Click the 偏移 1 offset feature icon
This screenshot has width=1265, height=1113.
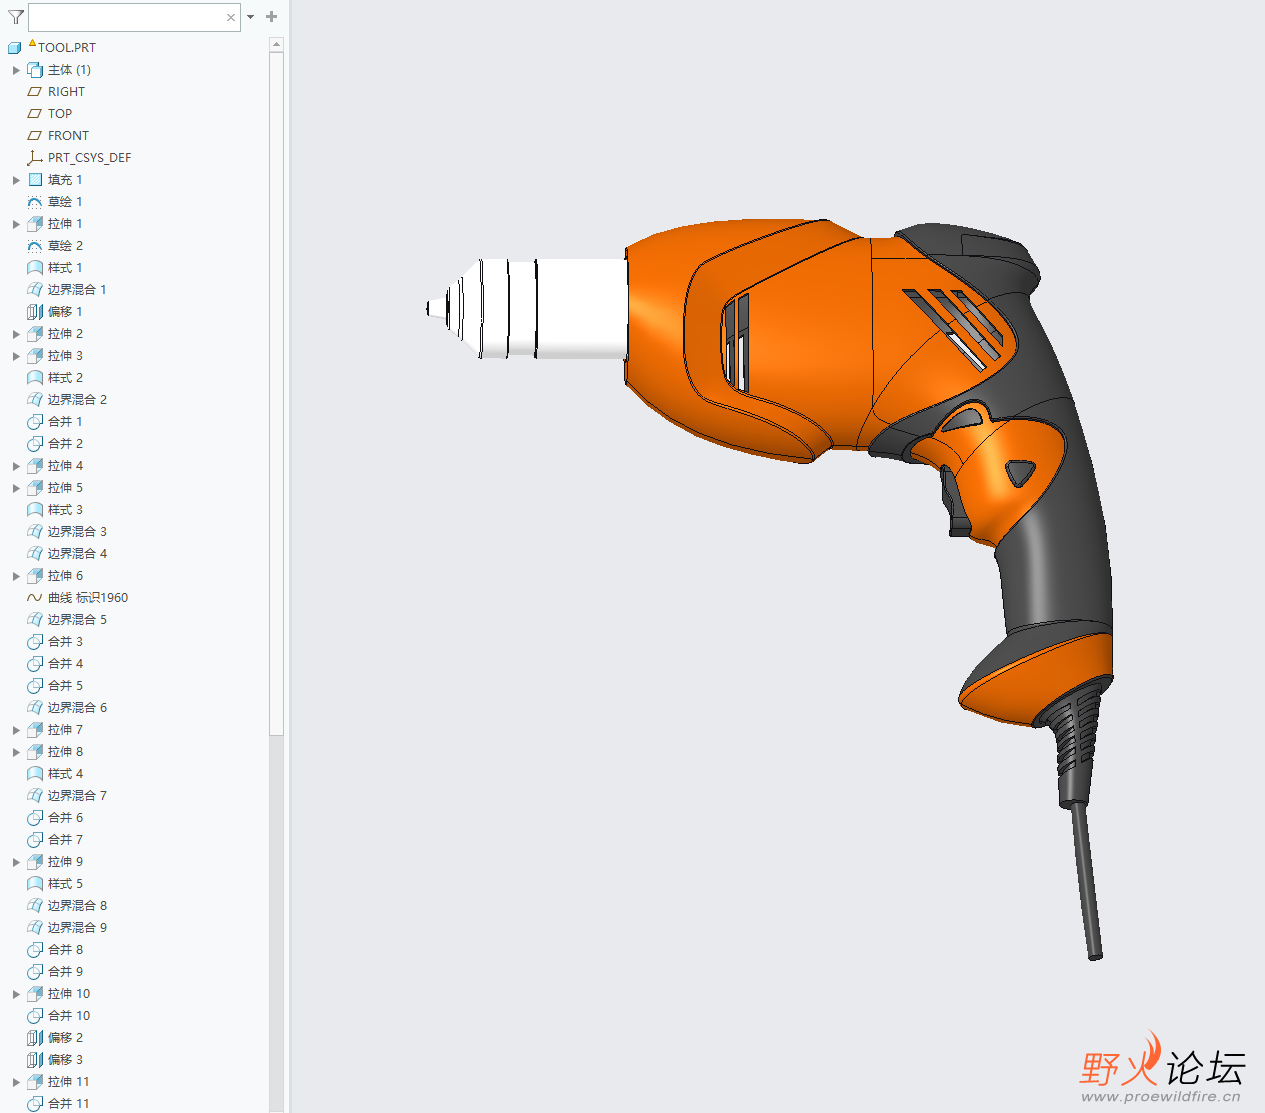click(x=35, y=312)
